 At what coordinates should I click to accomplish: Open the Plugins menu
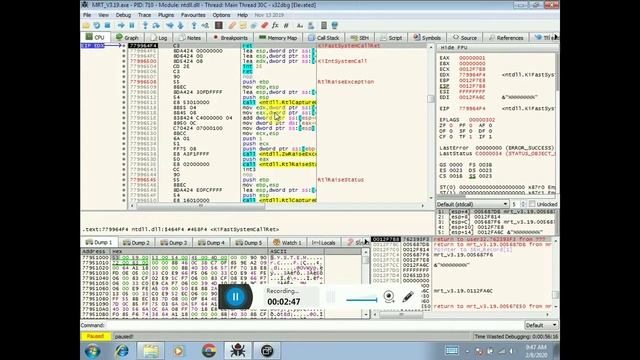166,15
